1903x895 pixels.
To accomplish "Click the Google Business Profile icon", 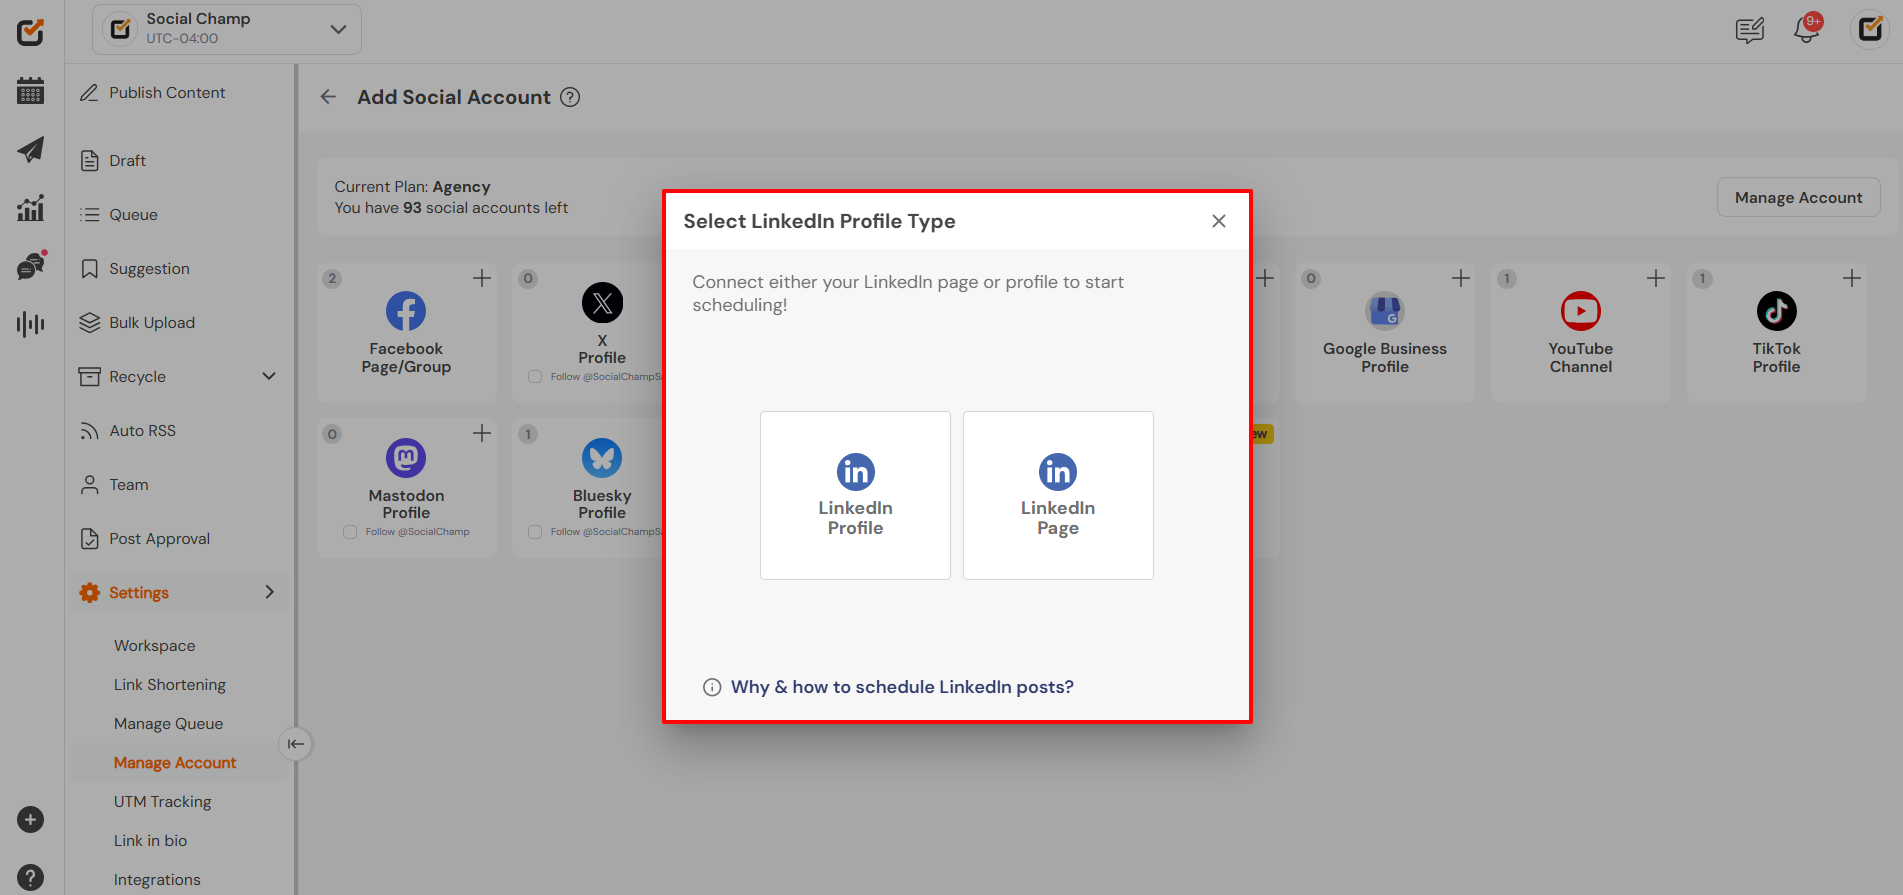I will 1385,311.
